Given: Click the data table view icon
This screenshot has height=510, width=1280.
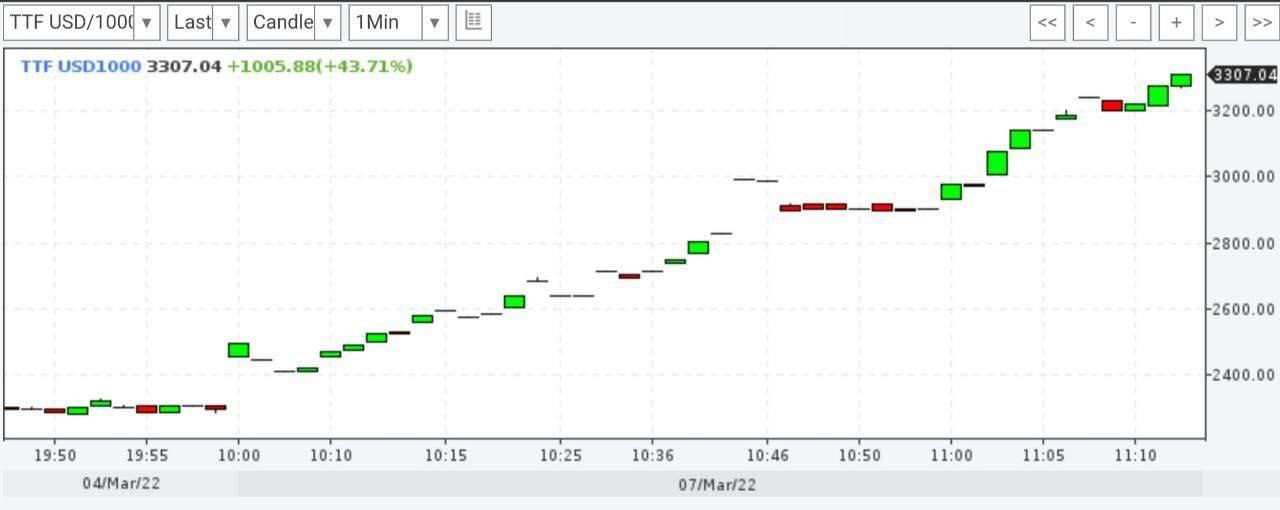Looking at the screenshot, I should [474, 22].
